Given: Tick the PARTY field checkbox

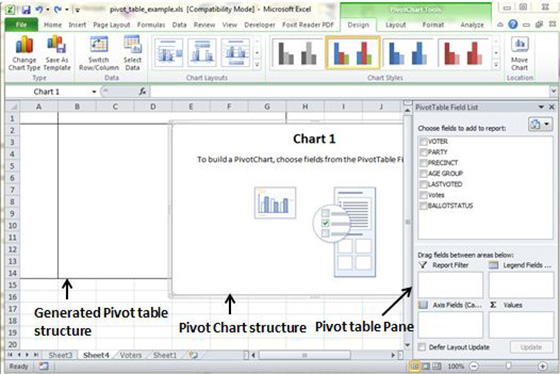Looking at the screenshot, I should click(x=423, y=152).
